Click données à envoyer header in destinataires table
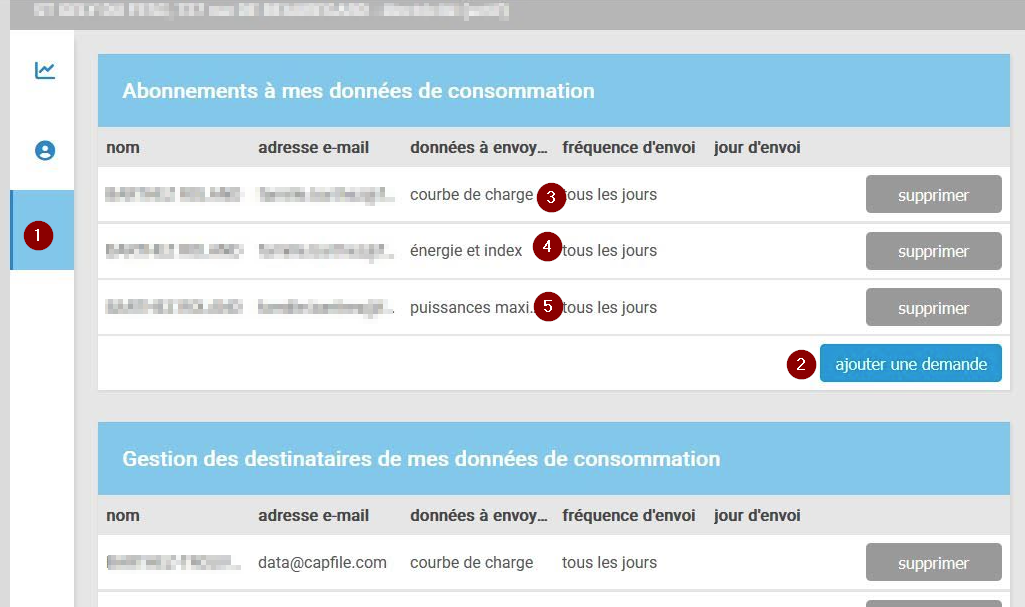 tap(478, 516)
